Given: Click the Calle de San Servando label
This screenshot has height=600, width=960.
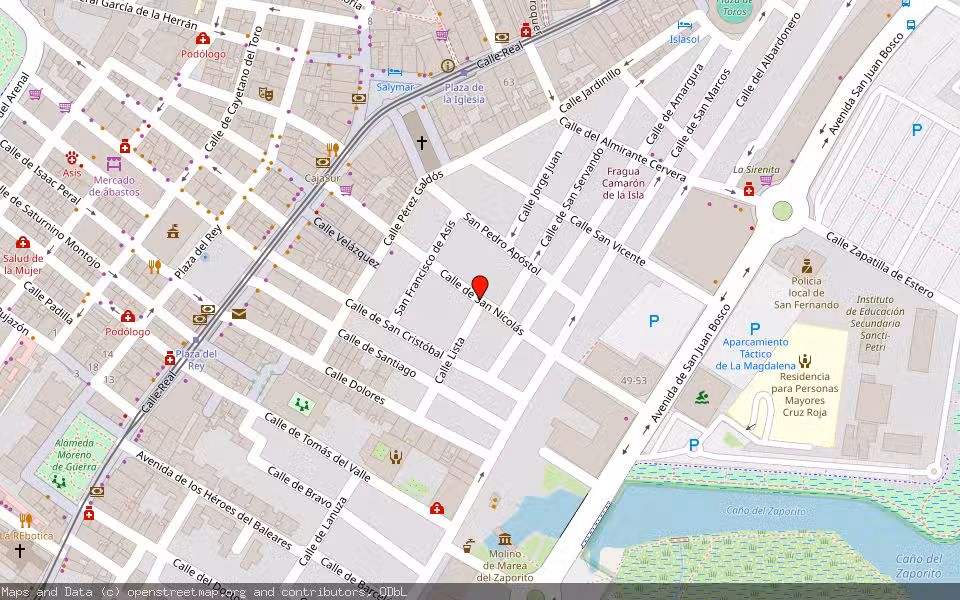Looking at the screenshot, I should [x=573, y=196].
